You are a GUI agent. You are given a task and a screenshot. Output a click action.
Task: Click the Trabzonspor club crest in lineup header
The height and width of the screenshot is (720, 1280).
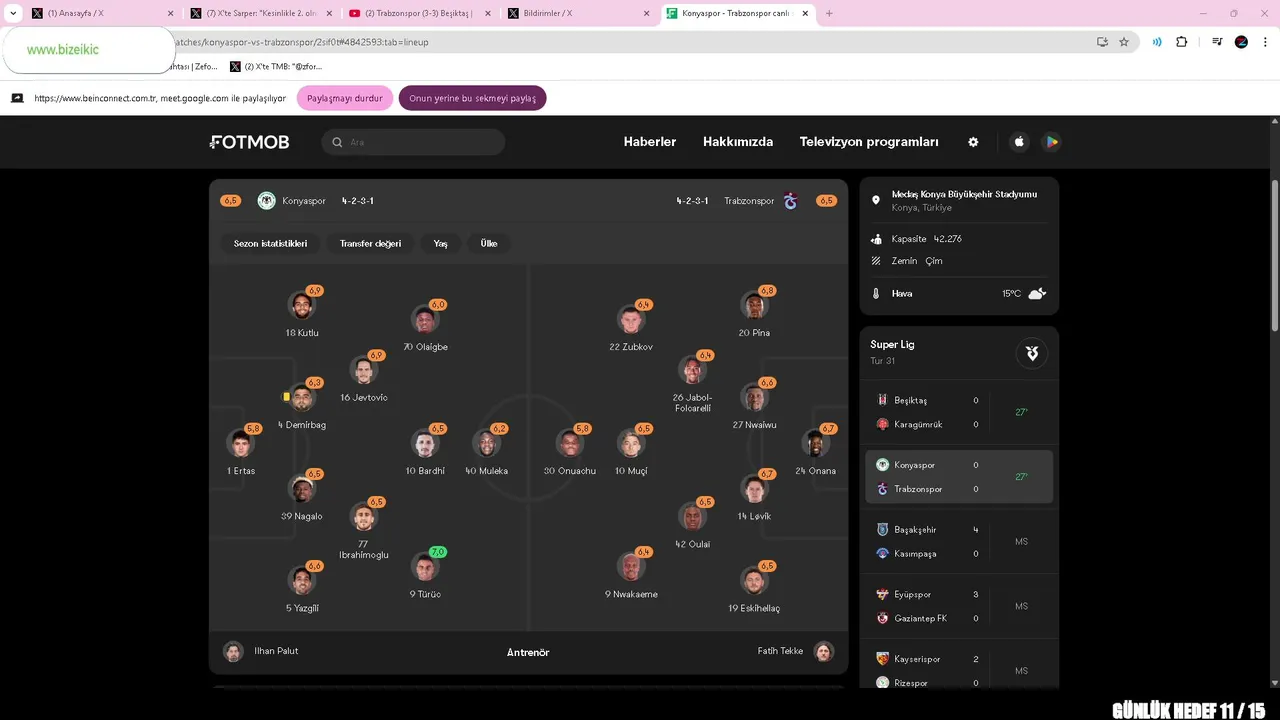pyautogui.click(x=790, y=201)
